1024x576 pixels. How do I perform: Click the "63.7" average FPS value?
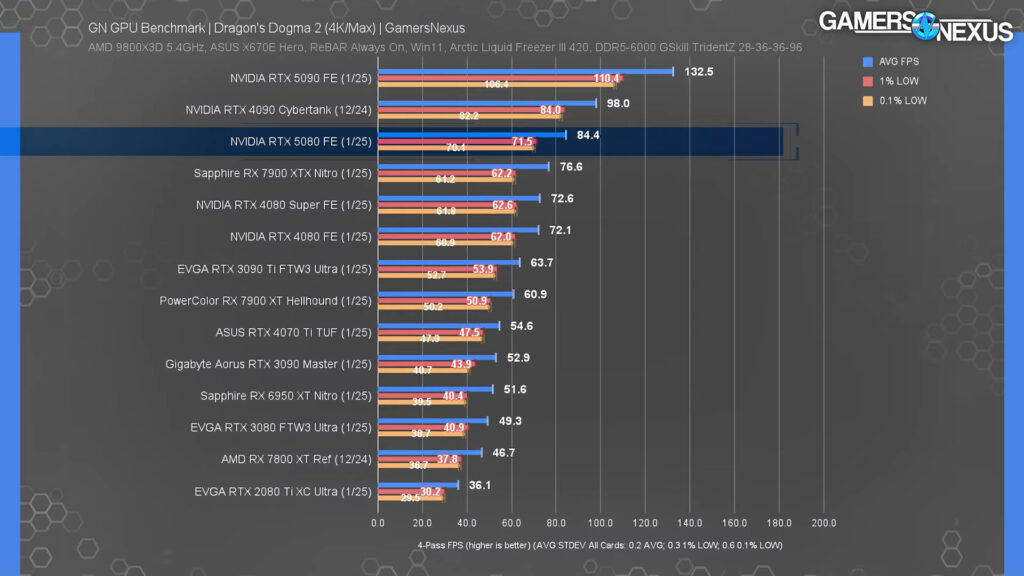pos(541,263)
